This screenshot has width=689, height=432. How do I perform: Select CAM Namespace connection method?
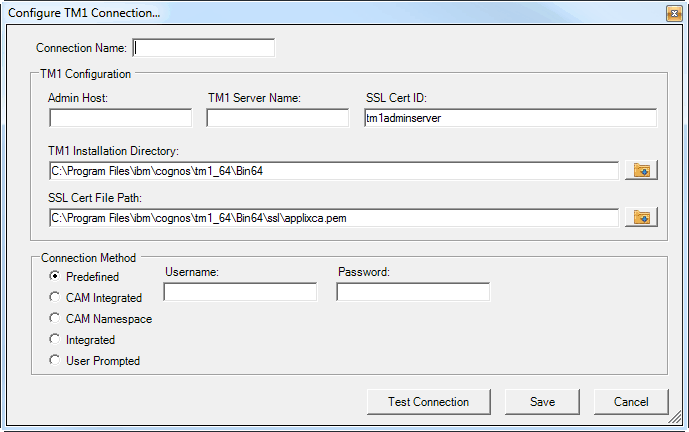[55, 318]
